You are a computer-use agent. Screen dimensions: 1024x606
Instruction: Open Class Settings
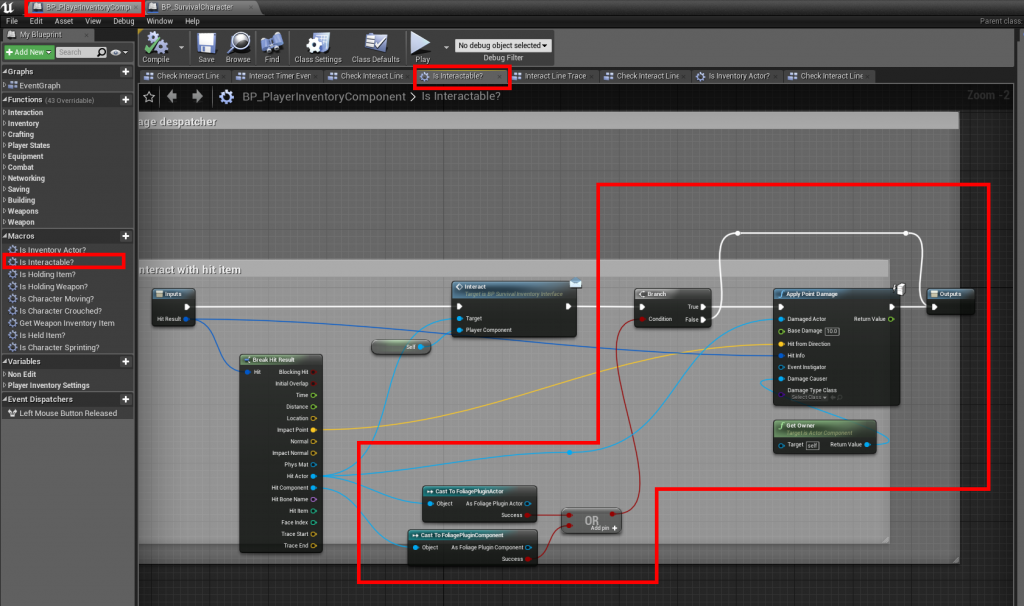pos(318,48)
